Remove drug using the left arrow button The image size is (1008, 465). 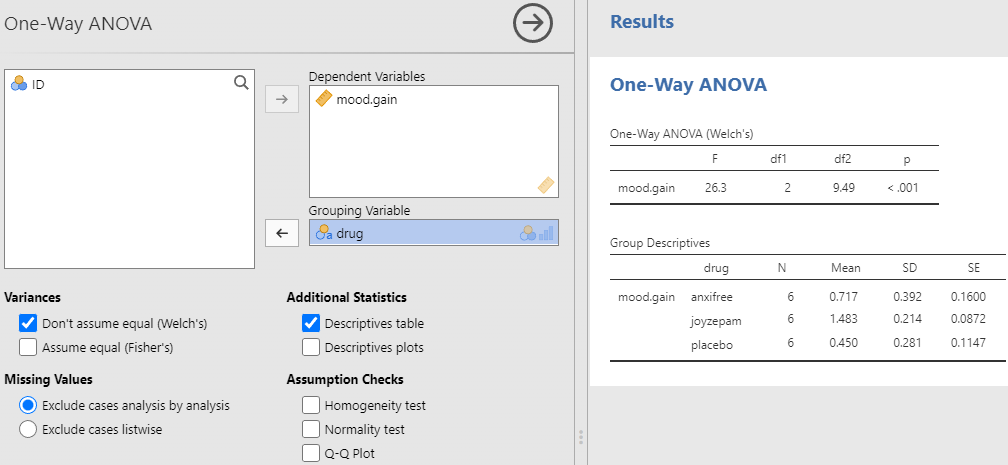point(281,233)
